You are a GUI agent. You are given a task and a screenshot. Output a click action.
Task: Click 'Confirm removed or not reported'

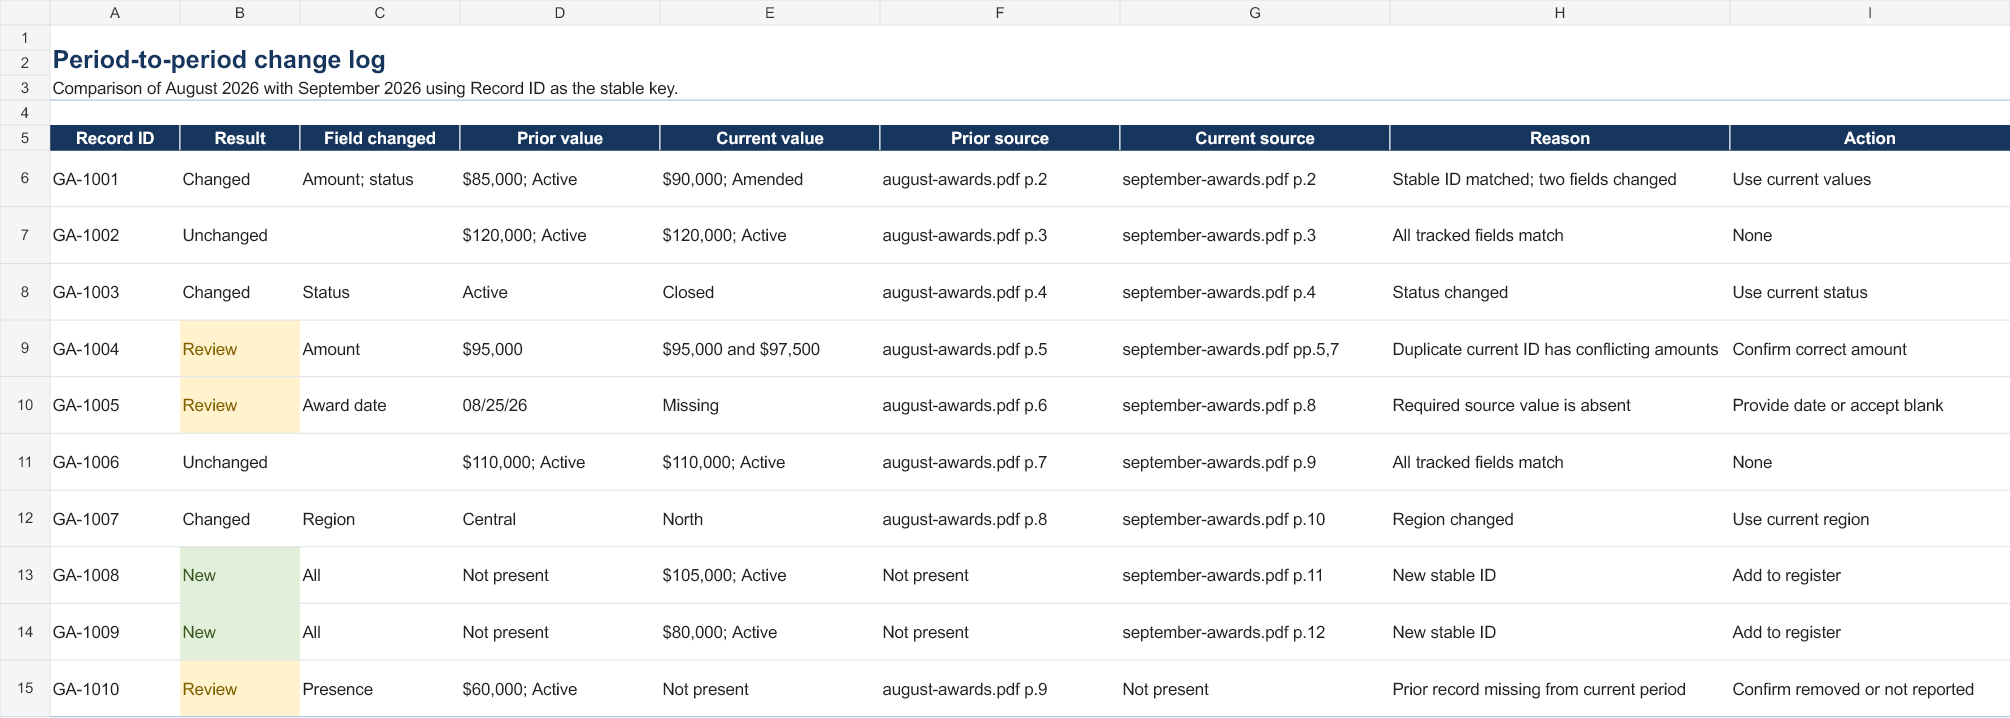point(1870,689)
